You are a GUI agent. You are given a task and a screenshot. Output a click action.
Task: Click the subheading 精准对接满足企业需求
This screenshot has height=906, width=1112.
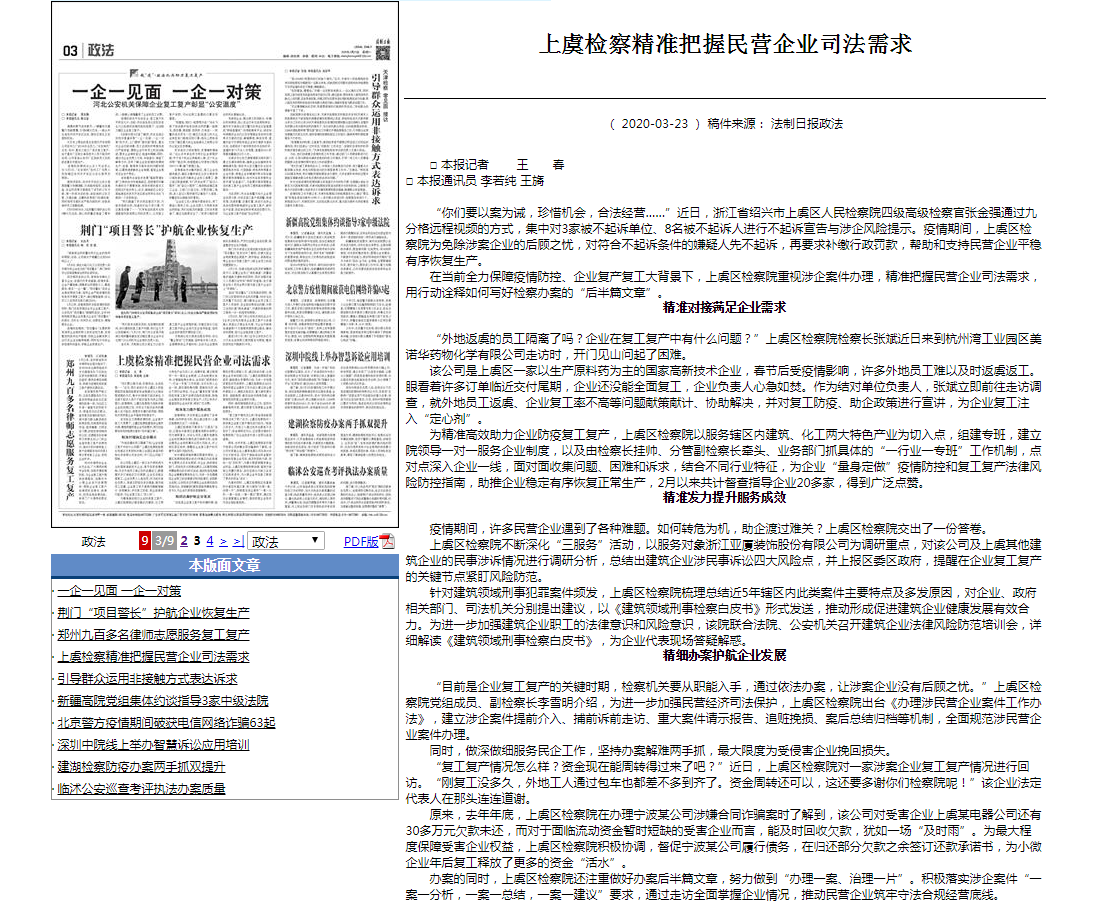pyautogui.click(x=724, y=308)
